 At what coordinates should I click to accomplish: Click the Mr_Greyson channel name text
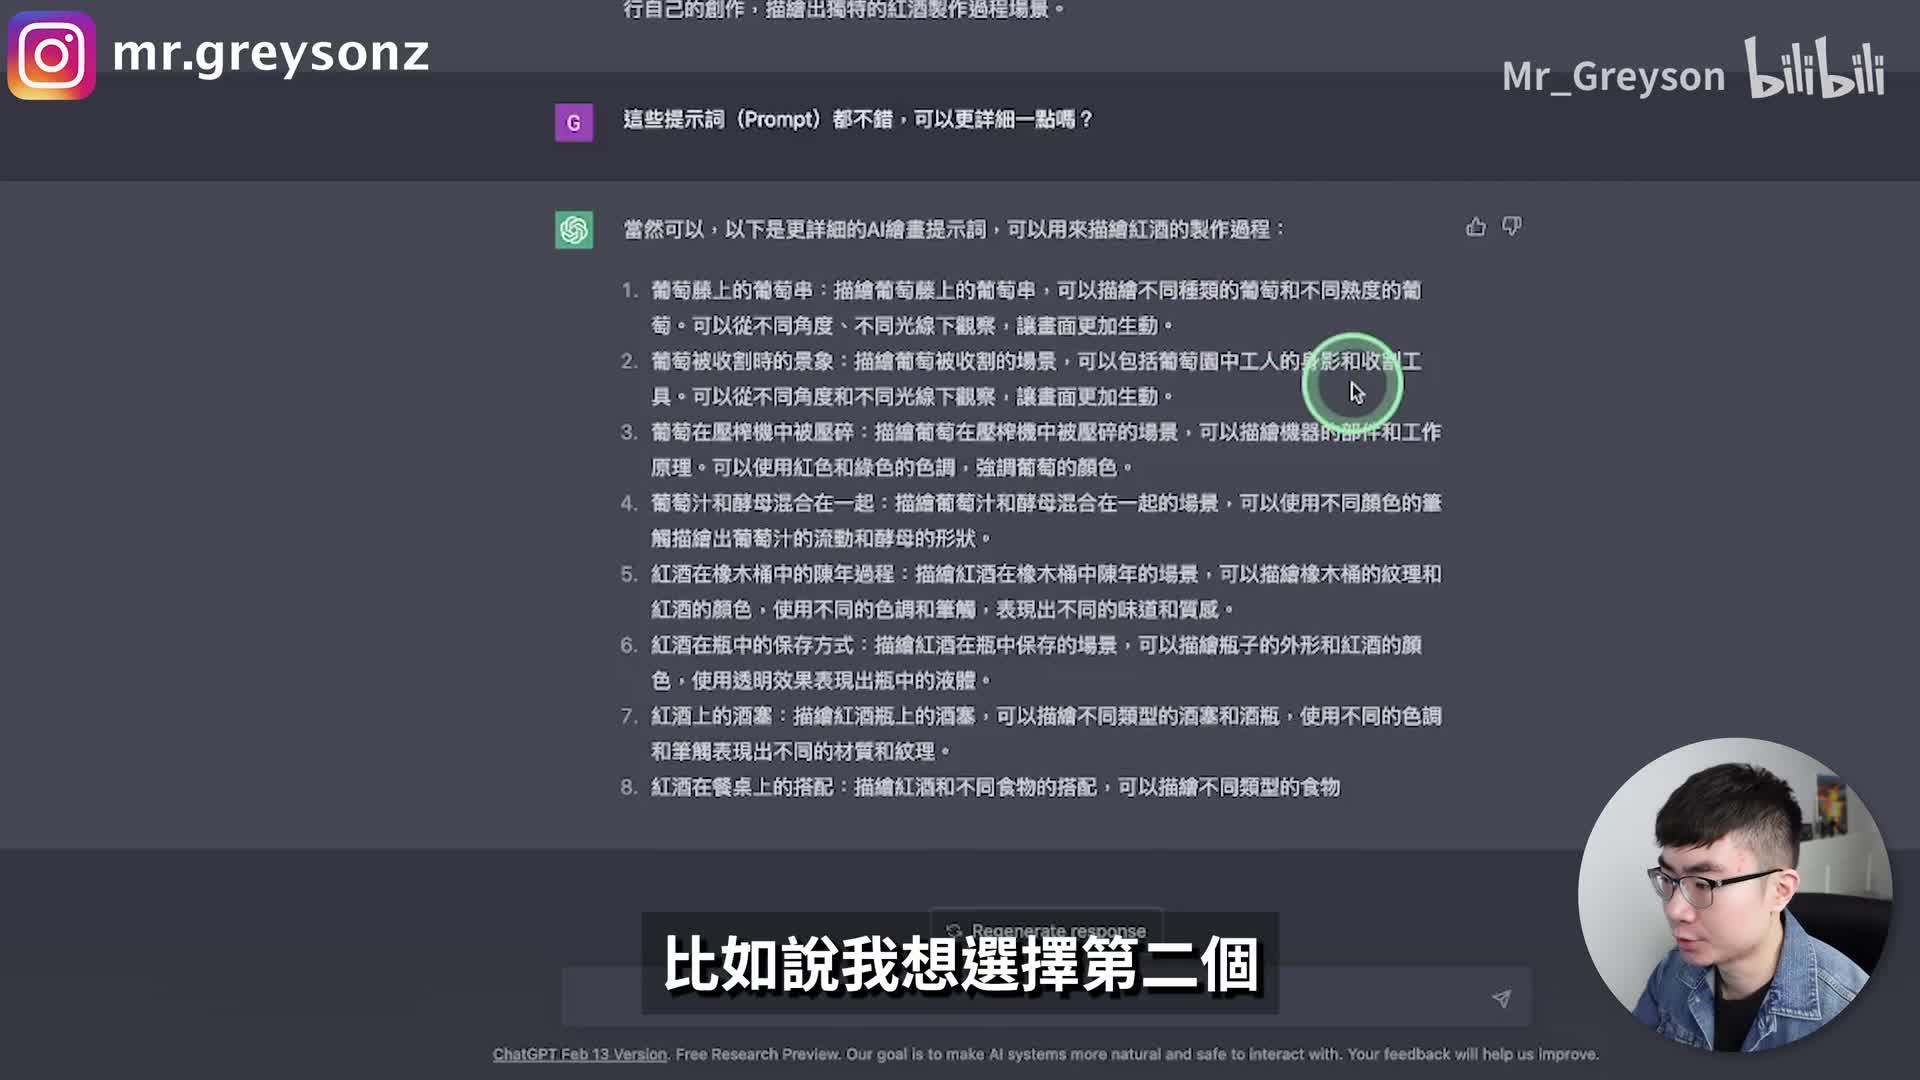(x=1613, y=77)
